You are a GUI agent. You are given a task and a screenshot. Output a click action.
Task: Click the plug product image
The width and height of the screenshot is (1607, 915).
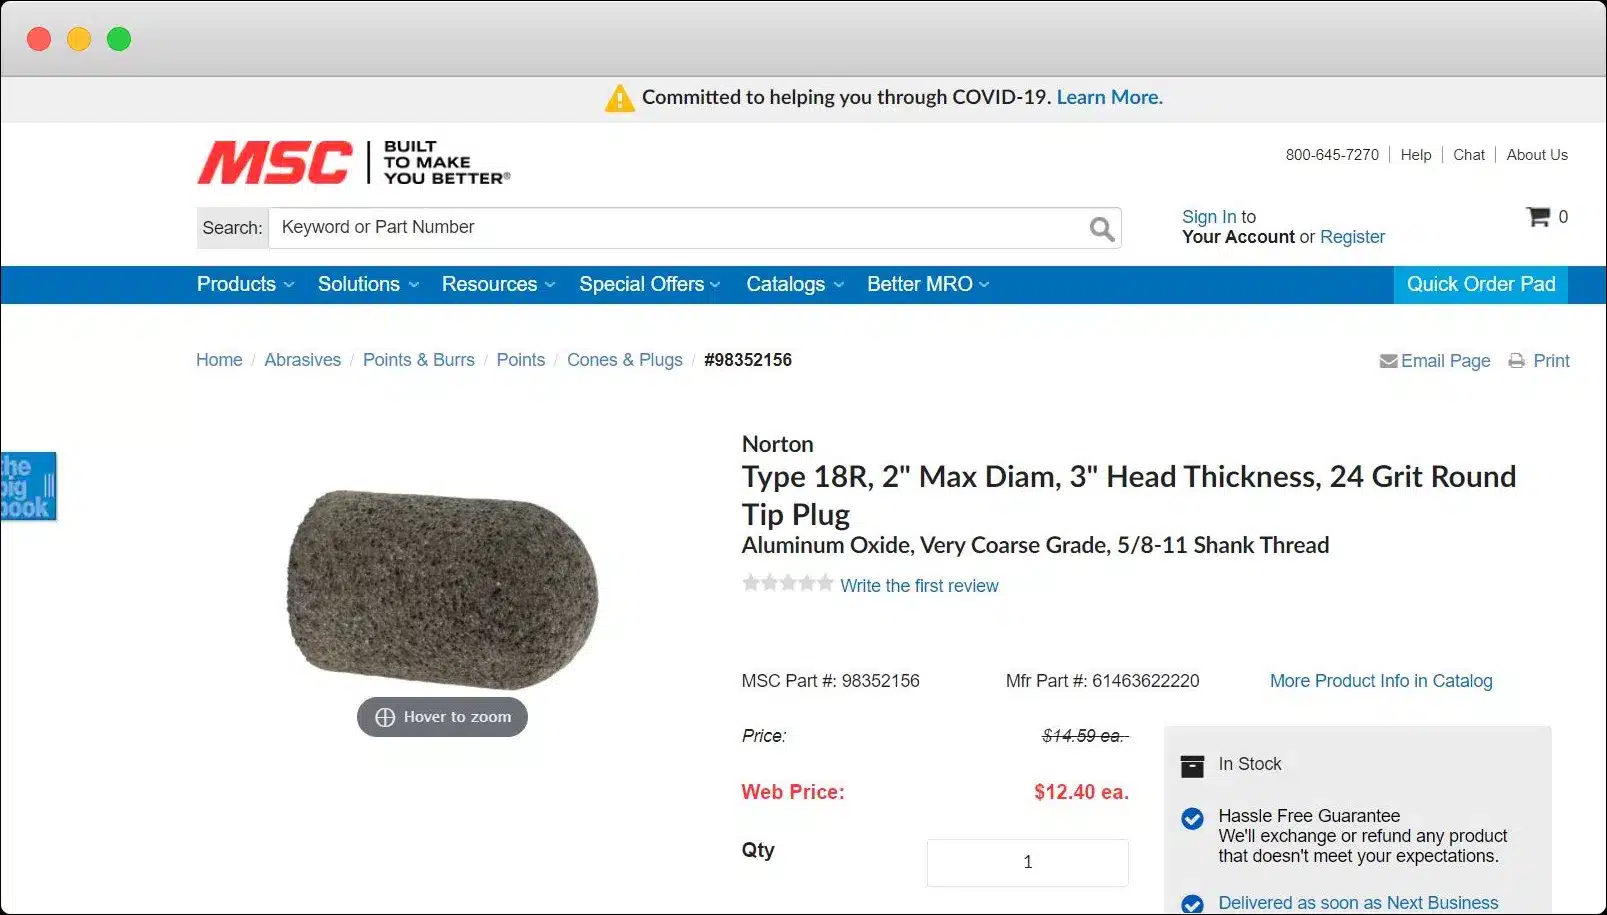click(x=442, y=588)
